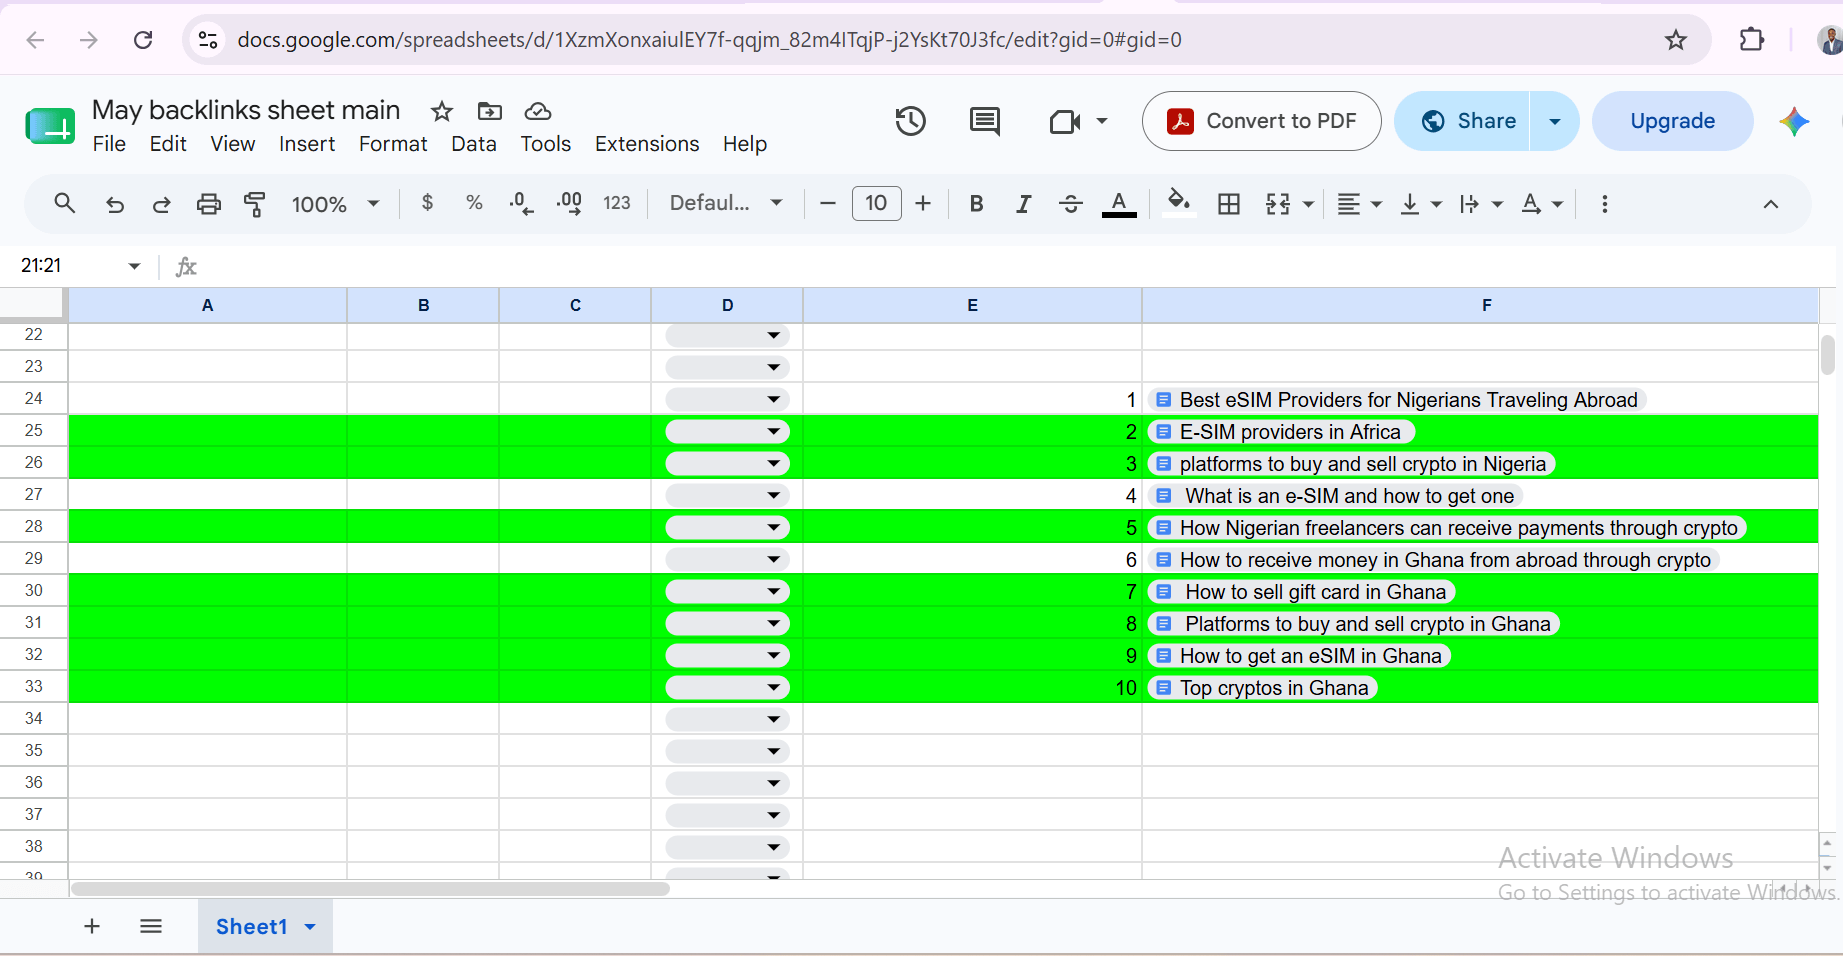Open the Insert menu
Image resolution: width=1843 pixels, height=956 pixels.
tap(307, 144)
